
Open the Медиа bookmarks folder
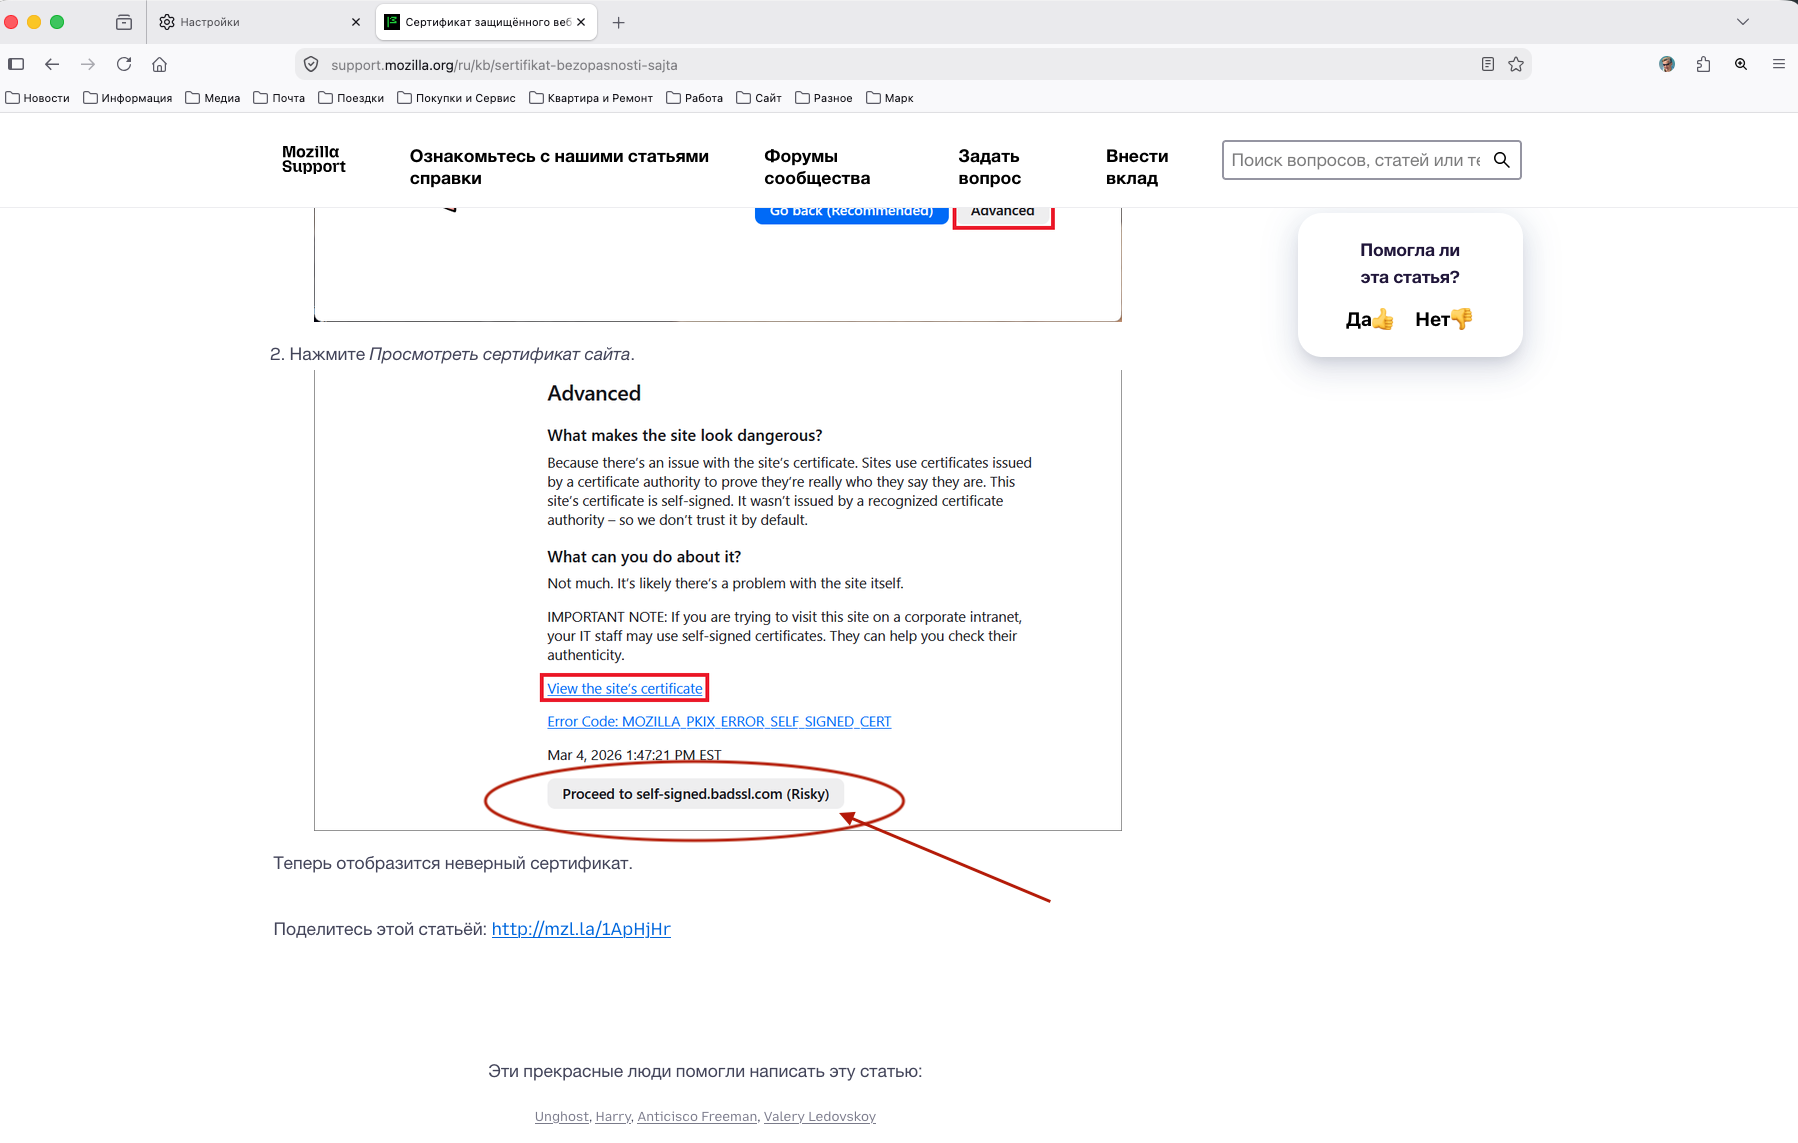(213, 98)
